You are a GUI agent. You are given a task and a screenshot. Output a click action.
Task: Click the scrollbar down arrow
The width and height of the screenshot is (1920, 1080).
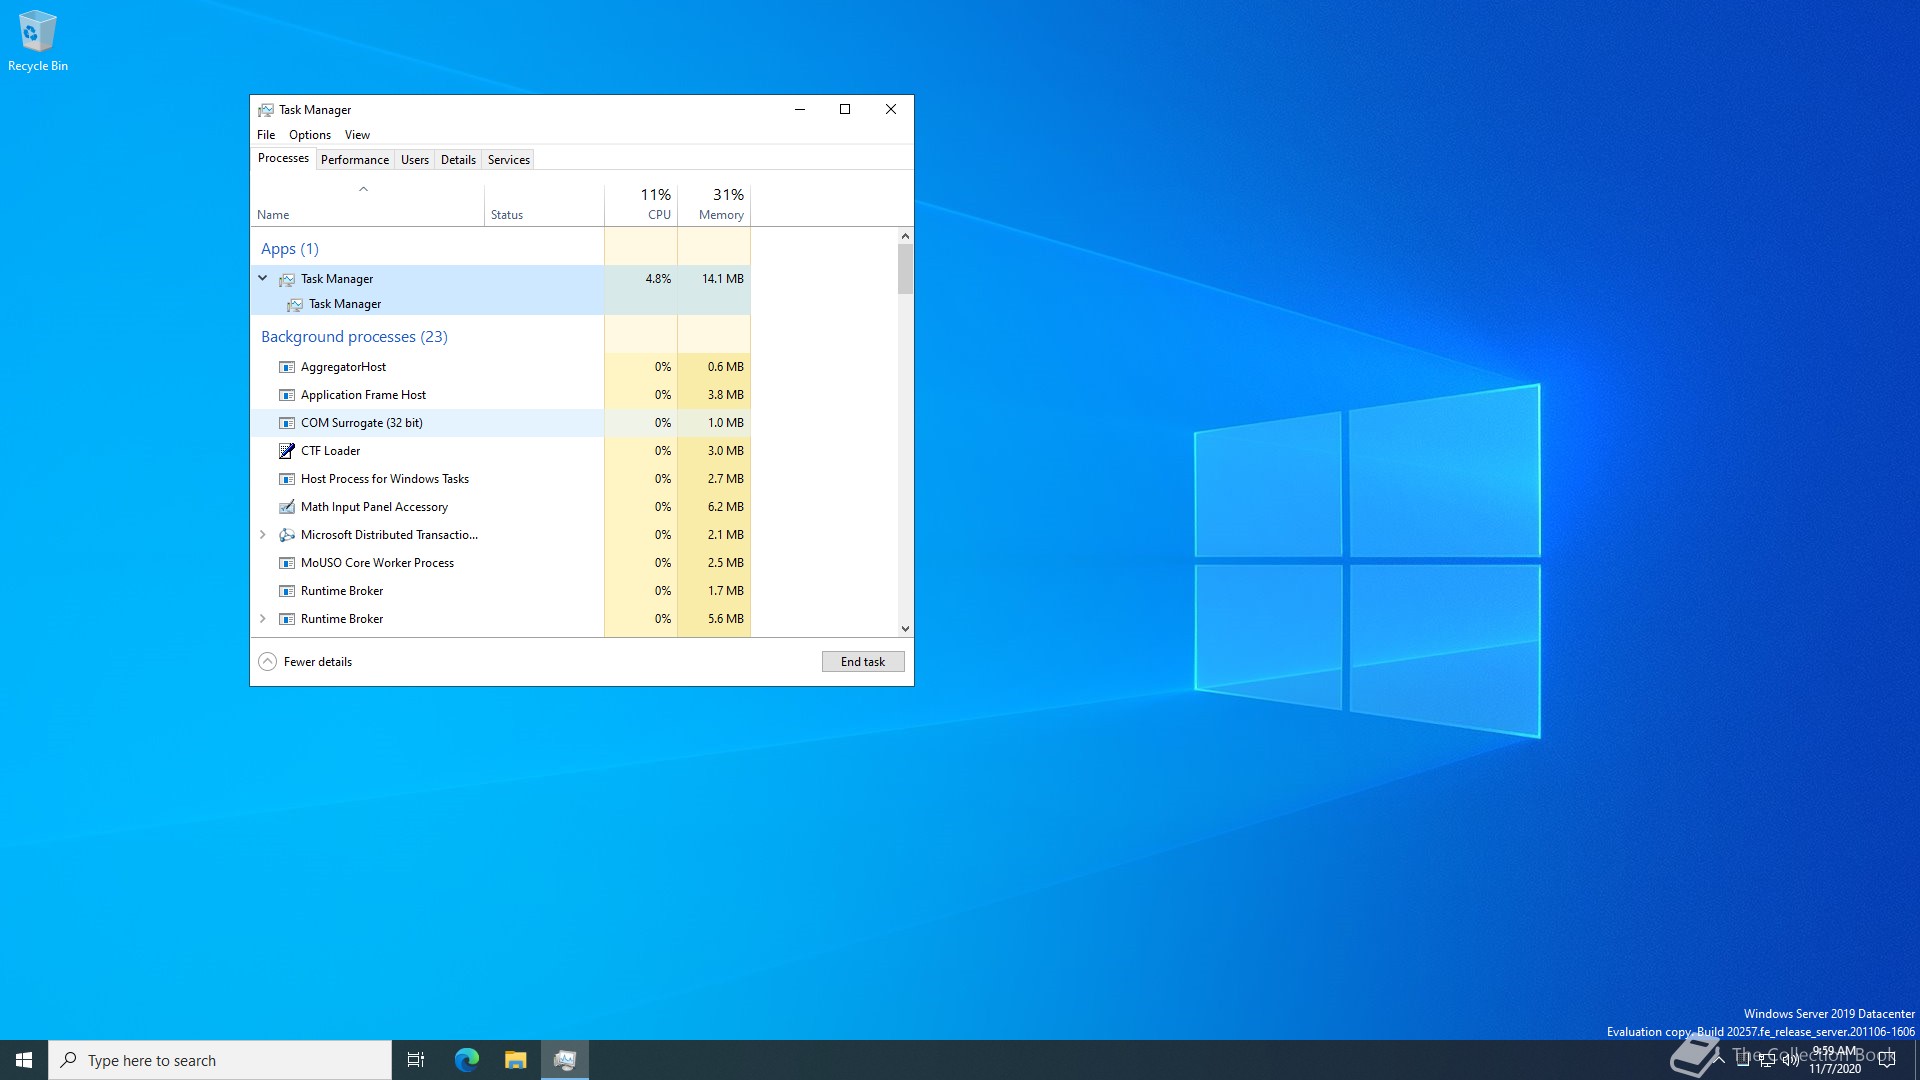[905, 629]
